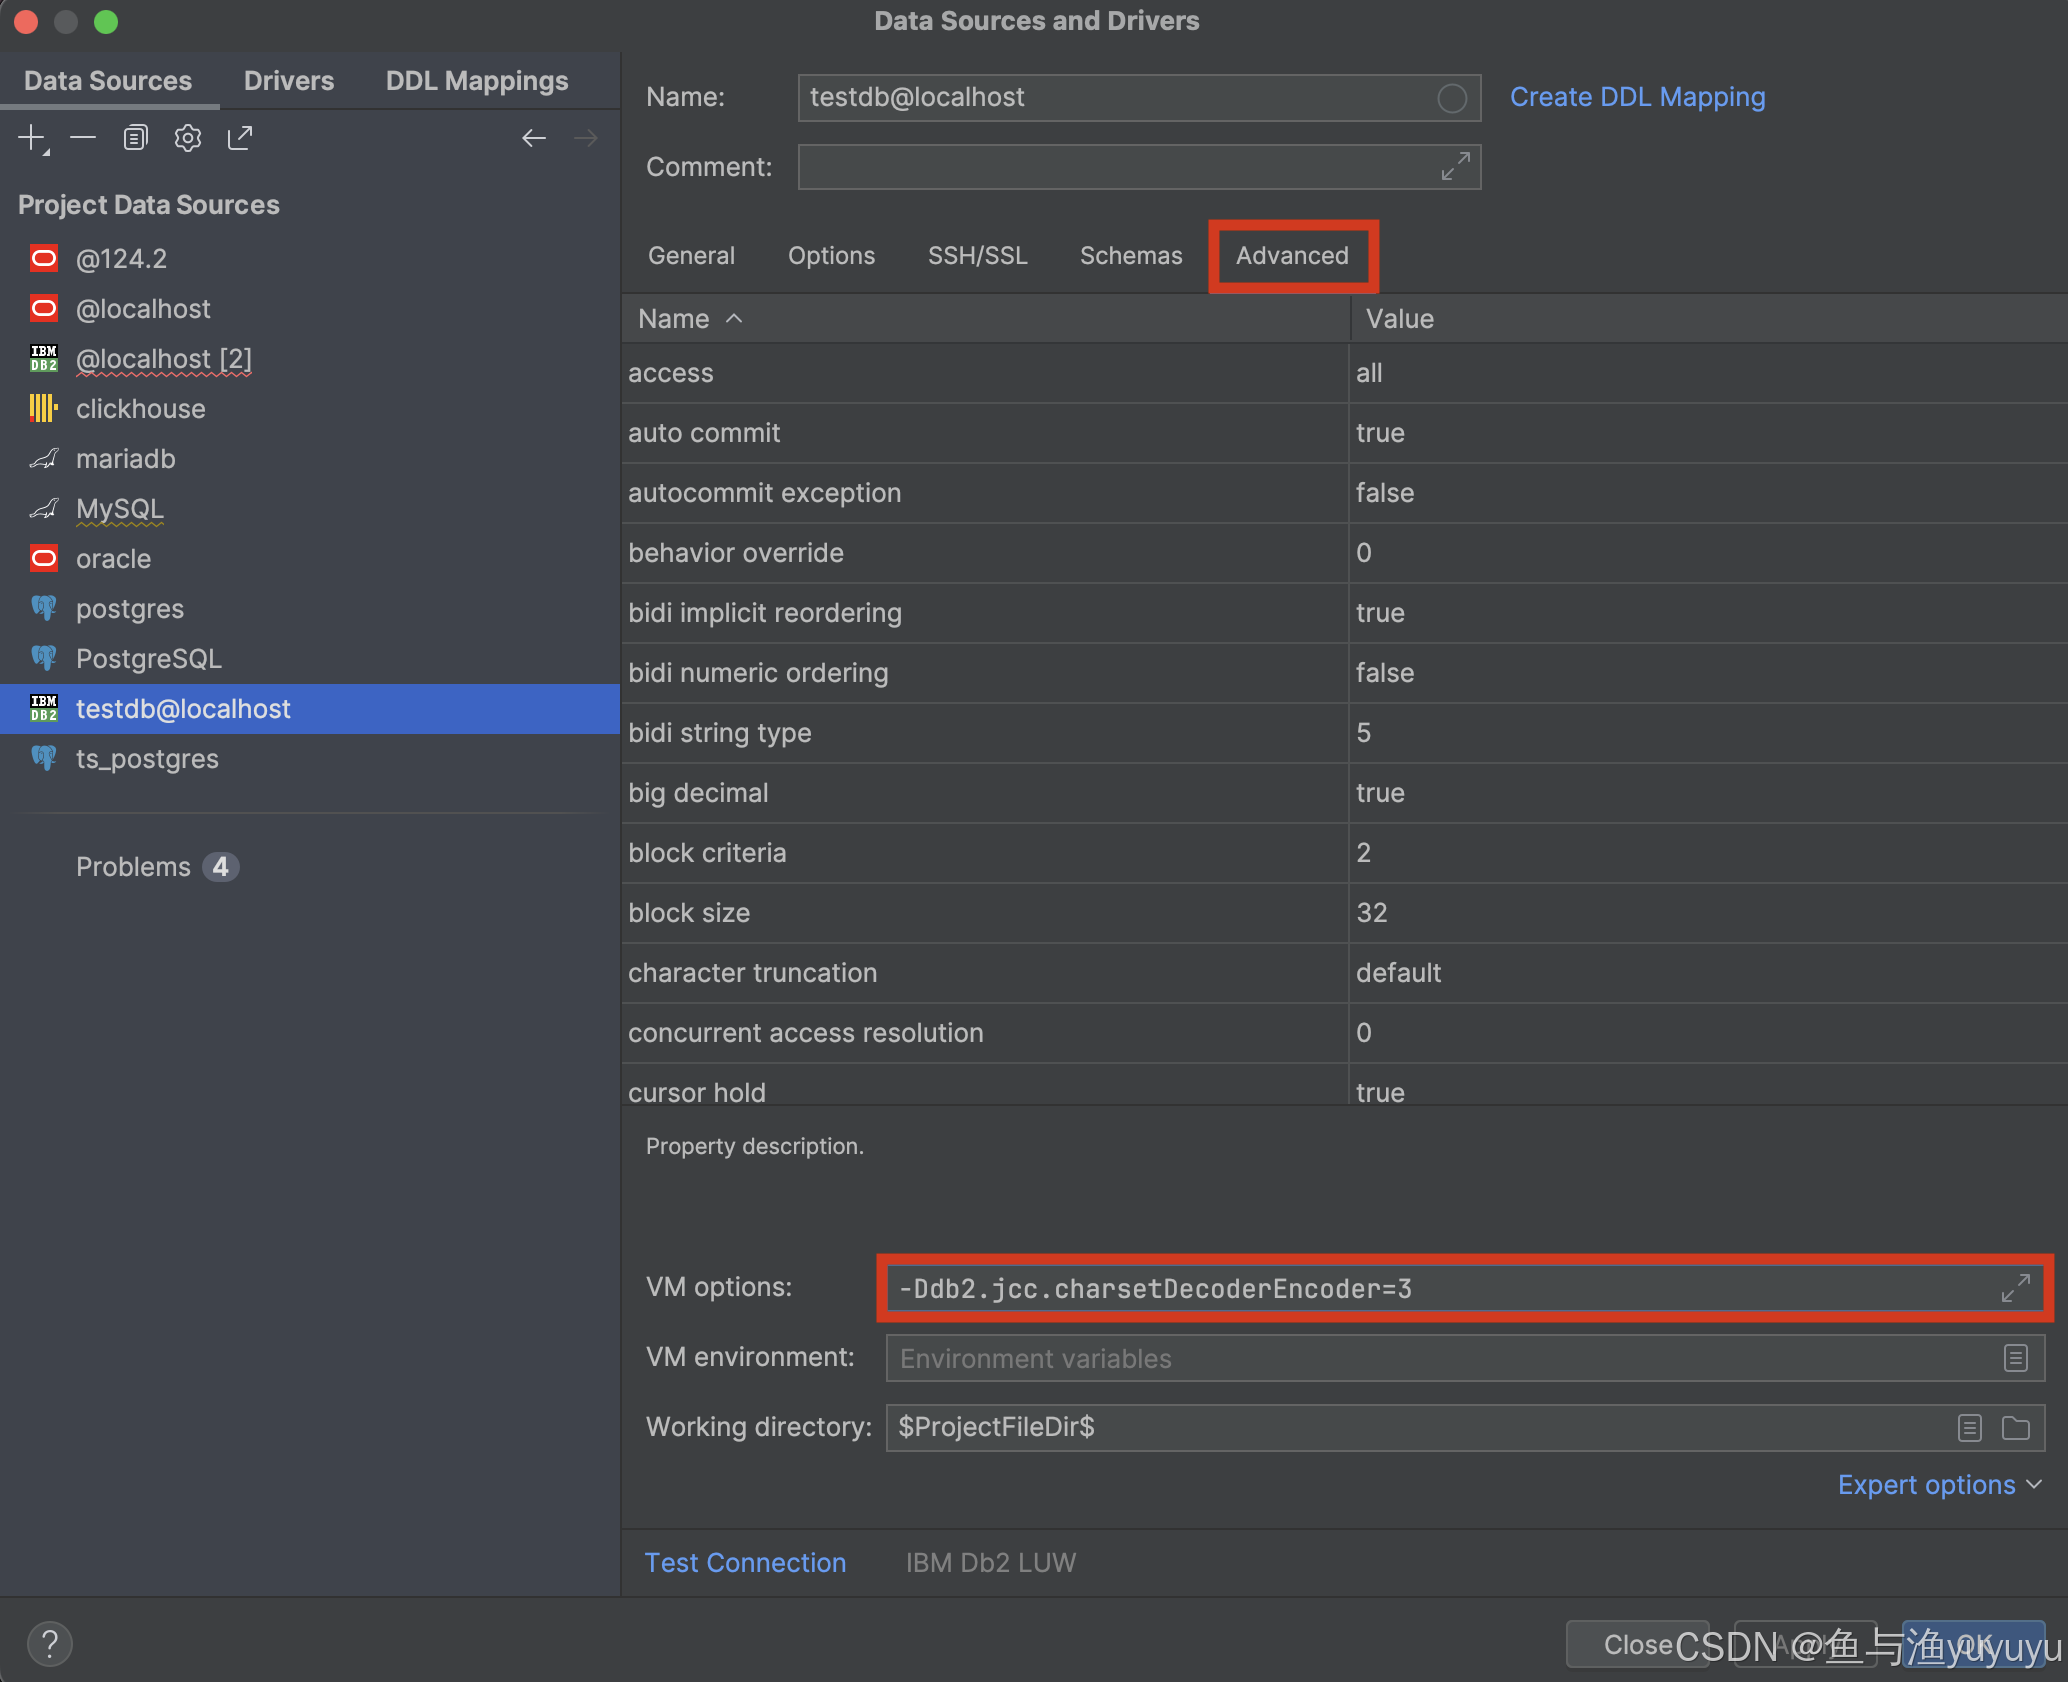Click the Test Connection link

(745, 1562)
